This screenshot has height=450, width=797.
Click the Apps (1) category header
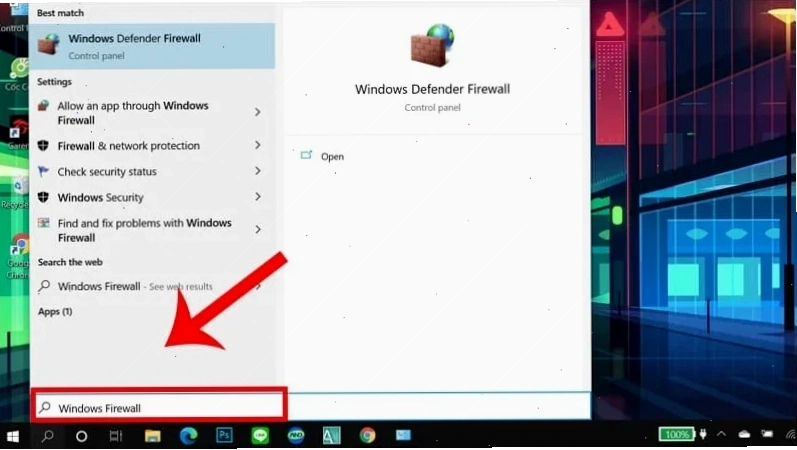pos(55,311)
